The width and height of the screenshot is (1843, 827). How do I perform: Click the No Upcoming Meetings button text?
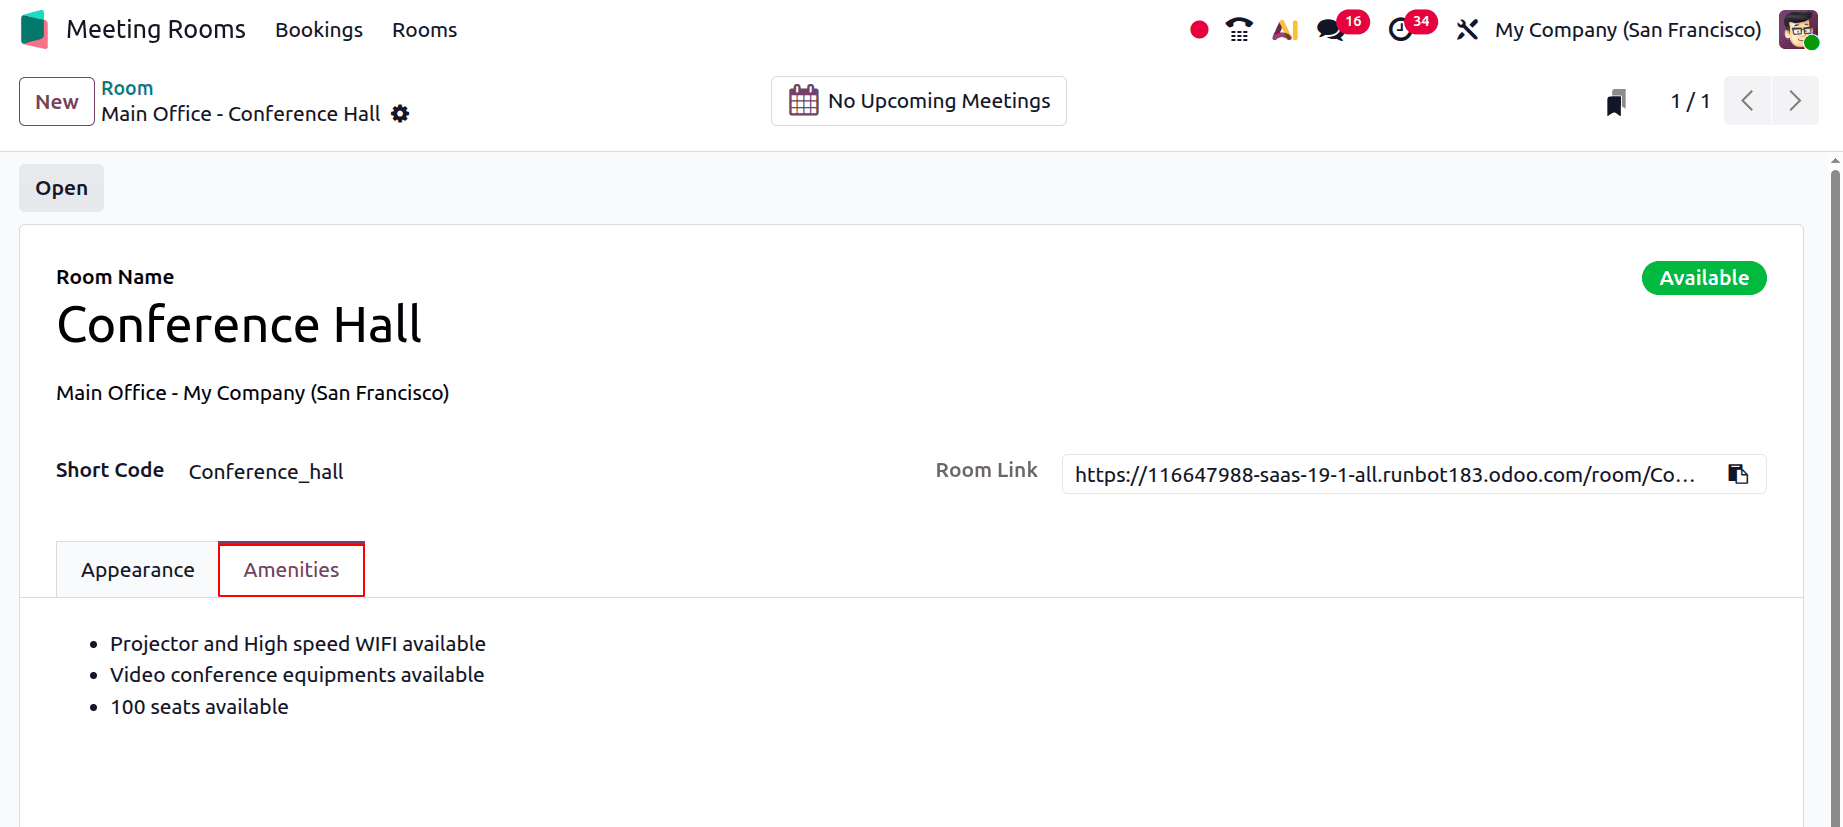(x=939, y=101)
